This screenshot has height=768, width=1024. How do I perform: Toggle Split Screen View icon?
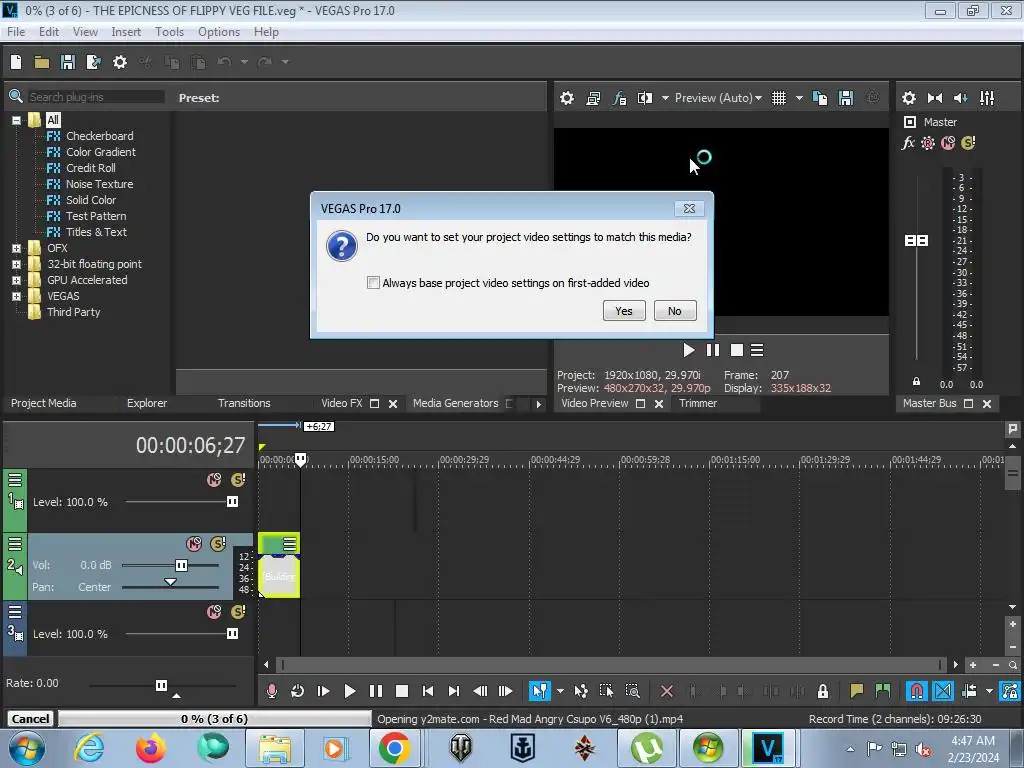point(645,98)
